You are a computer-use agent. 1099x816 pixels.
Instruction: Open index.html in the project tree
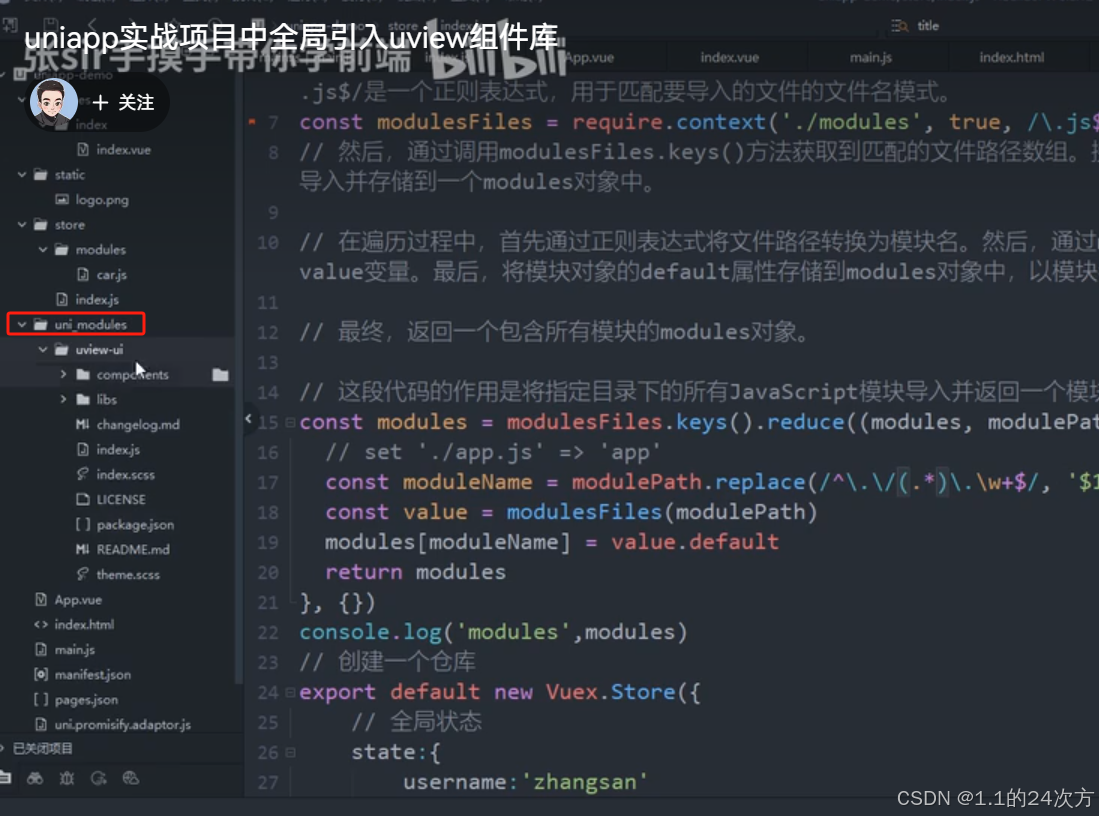coord(83,625)
